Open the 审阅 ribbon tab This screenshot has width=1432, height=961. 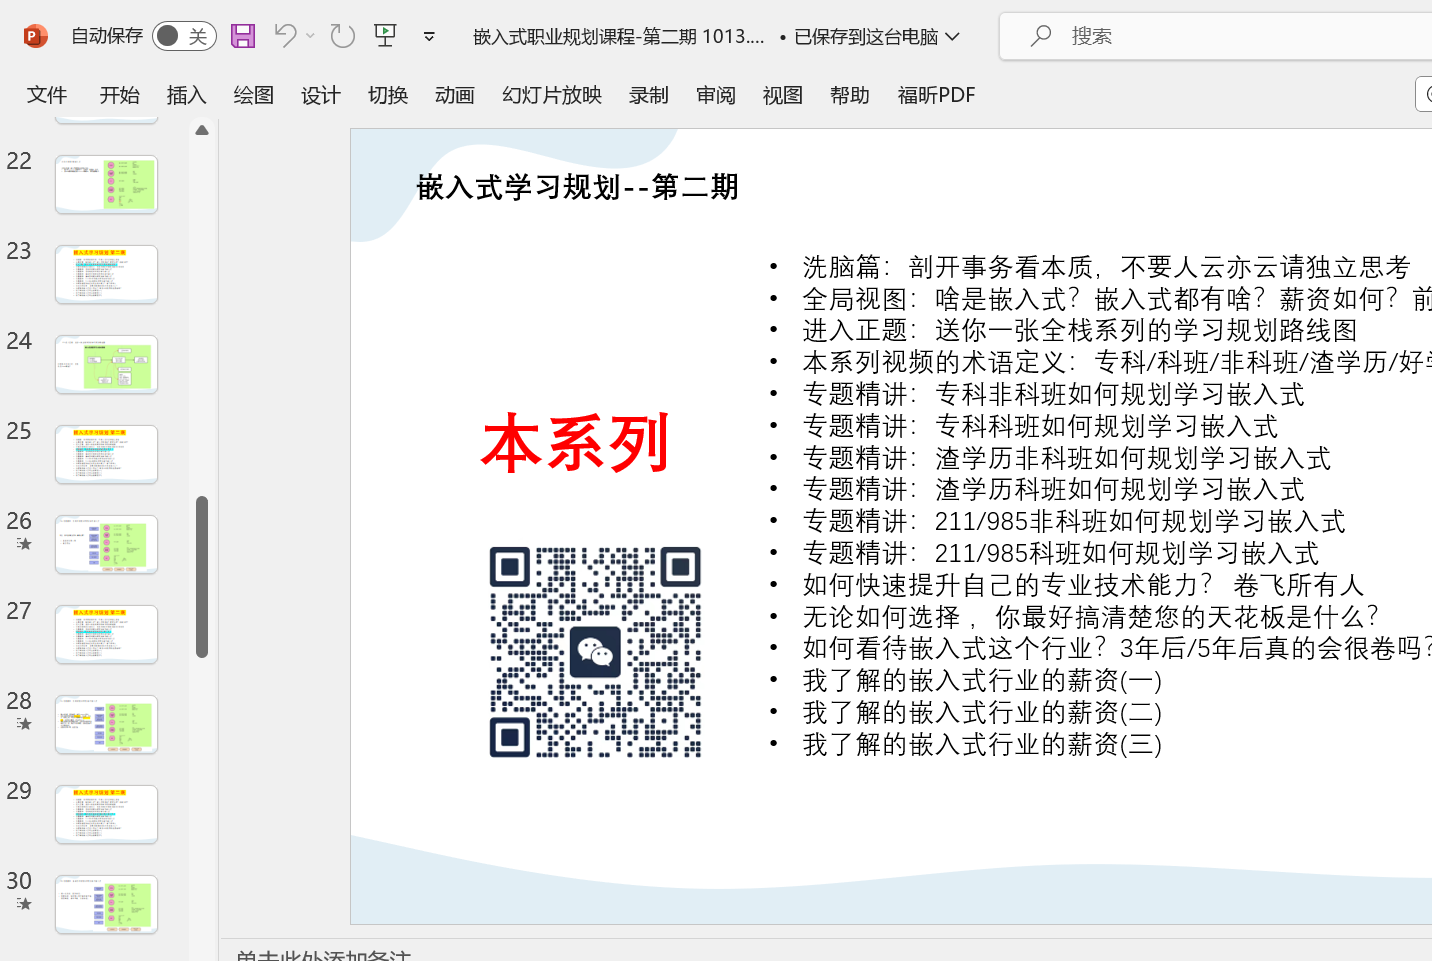coord(715,95)
